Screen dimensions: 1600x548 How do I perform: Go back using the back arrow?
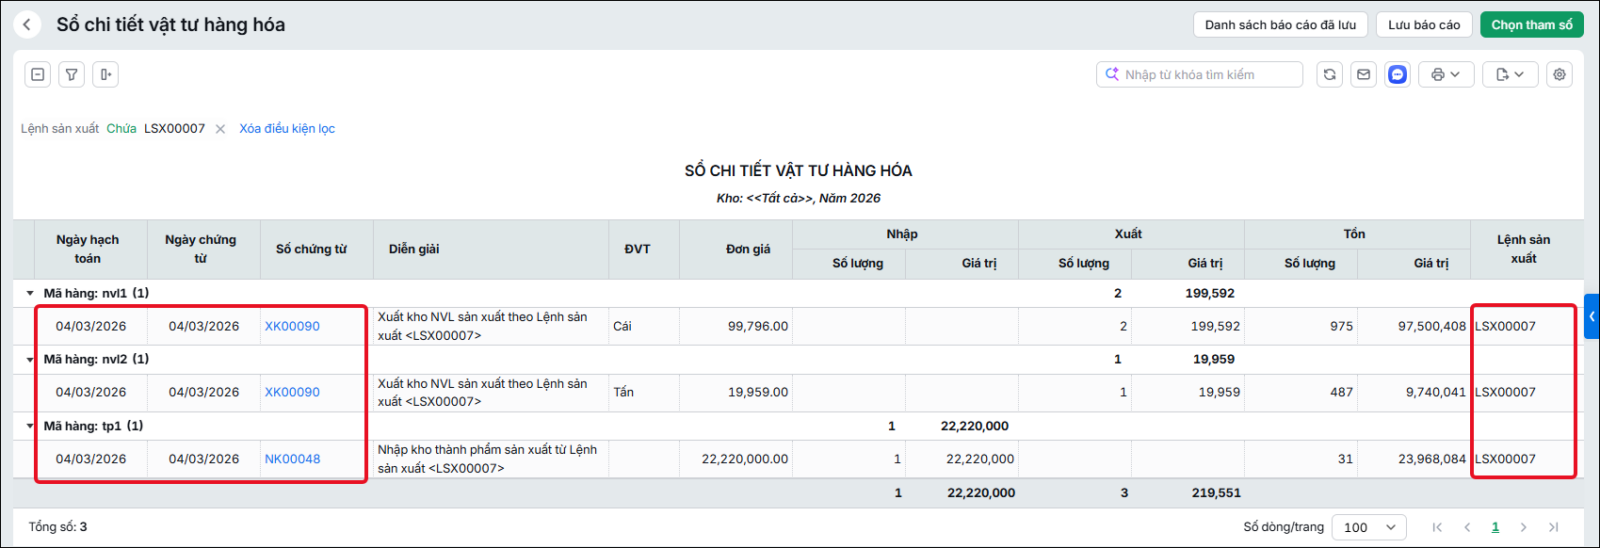(27, 25)
